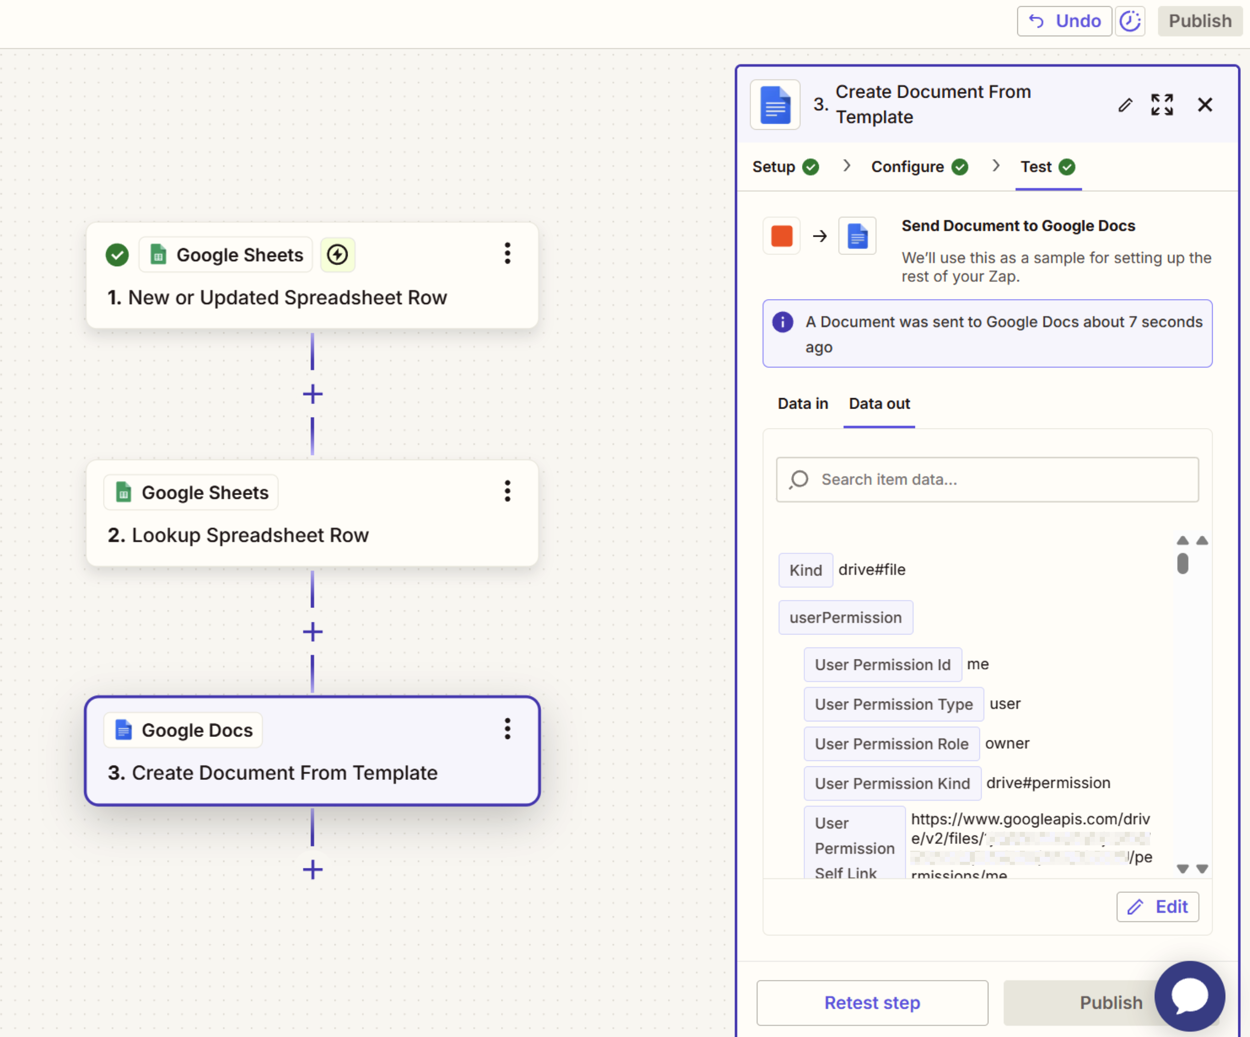Click the Undo button
Viewport: 1250px width, 1037px height.
click(x=1064, y=21)
